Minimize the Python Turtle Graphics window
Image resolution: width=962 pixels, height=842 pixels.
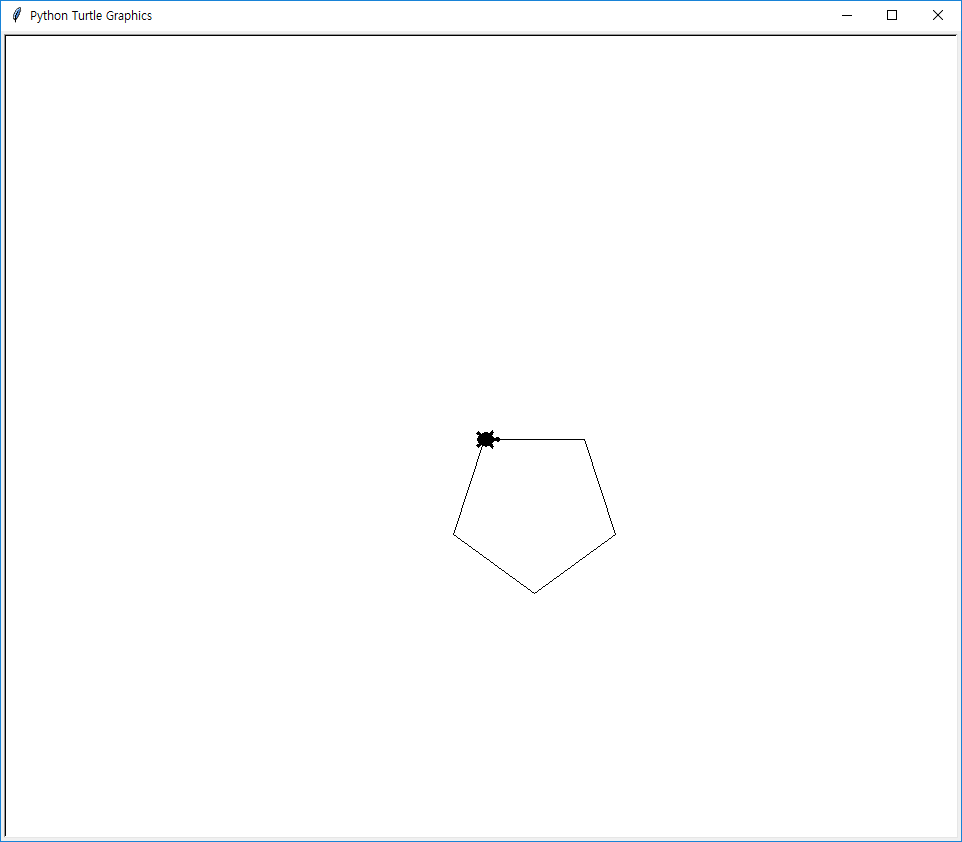847,15
